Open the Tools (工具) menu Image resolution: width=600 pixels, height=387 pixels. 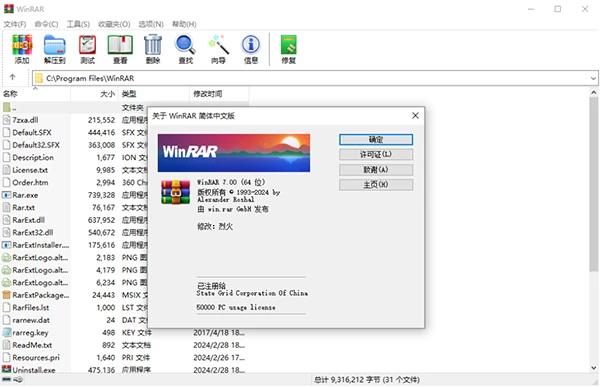[78, 24]
